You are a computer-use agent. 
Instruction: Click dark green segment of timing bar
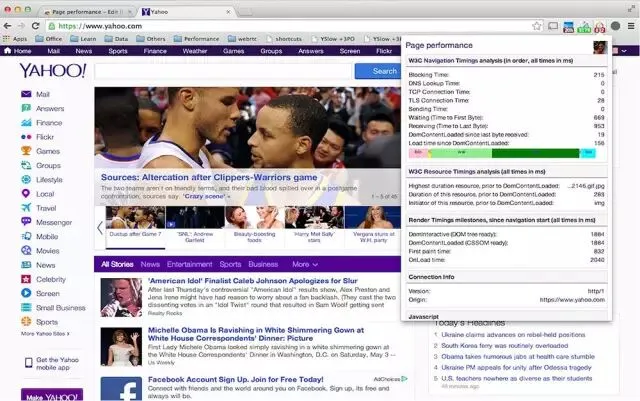tap(536, 154)
